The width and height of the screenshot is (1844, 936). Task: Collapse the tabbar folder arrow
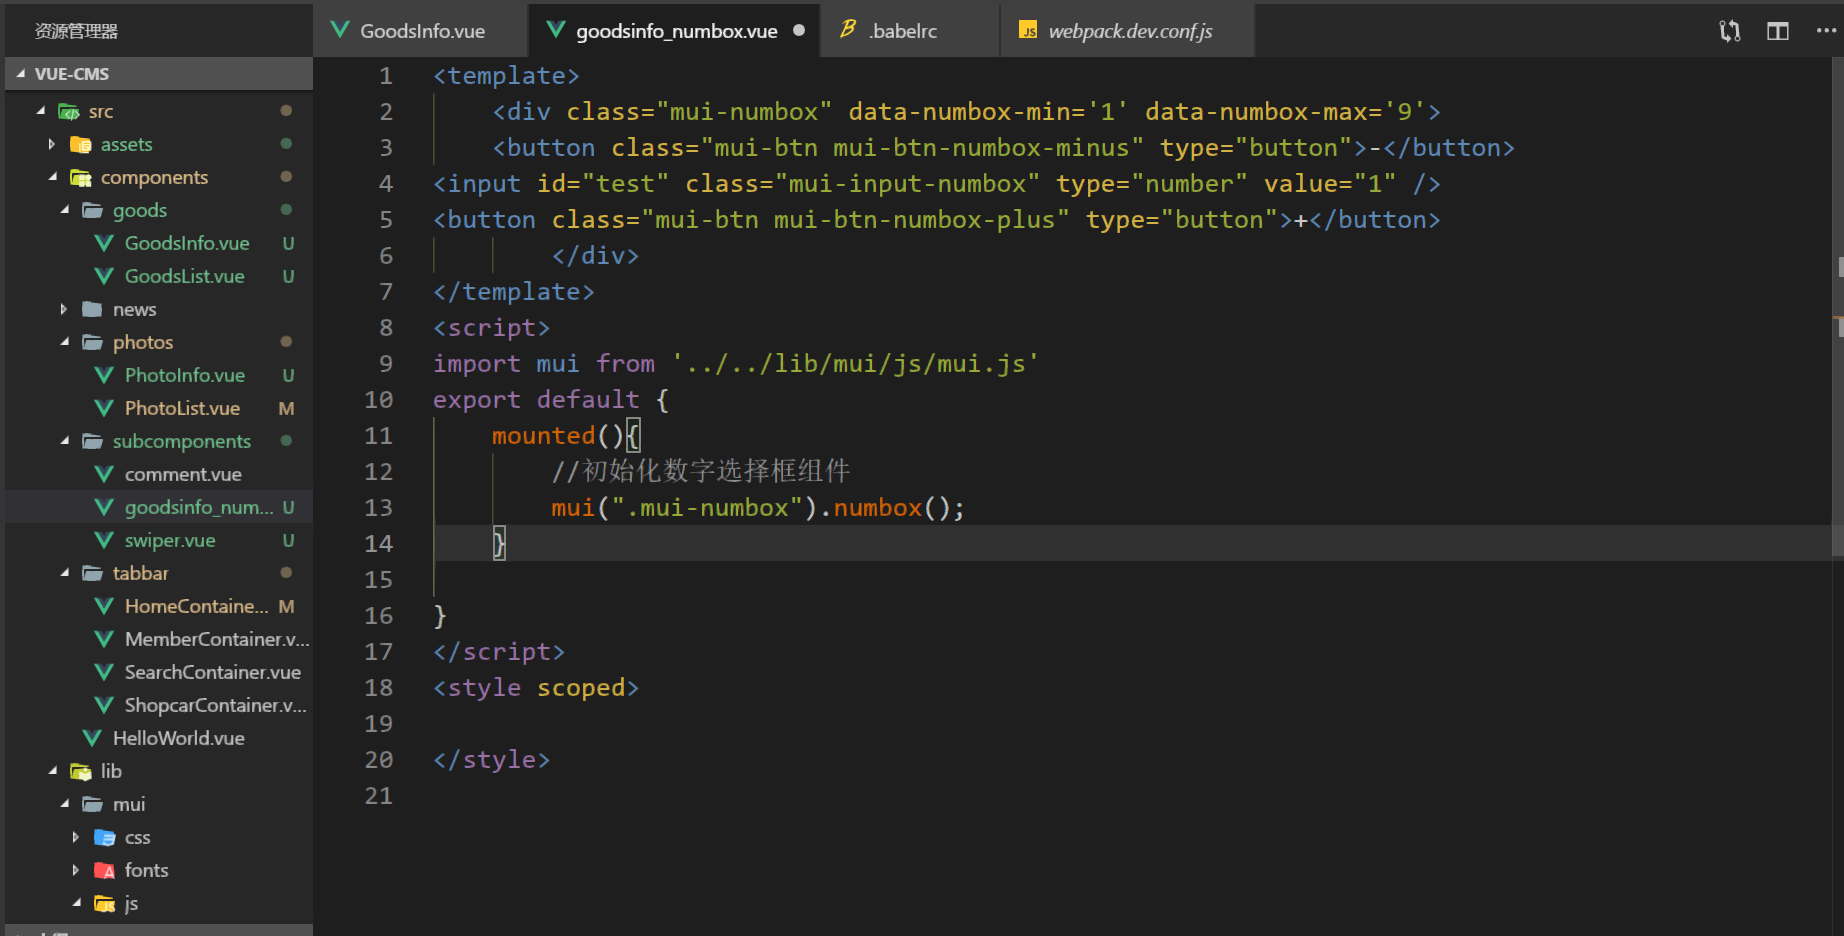pos(65,573)
